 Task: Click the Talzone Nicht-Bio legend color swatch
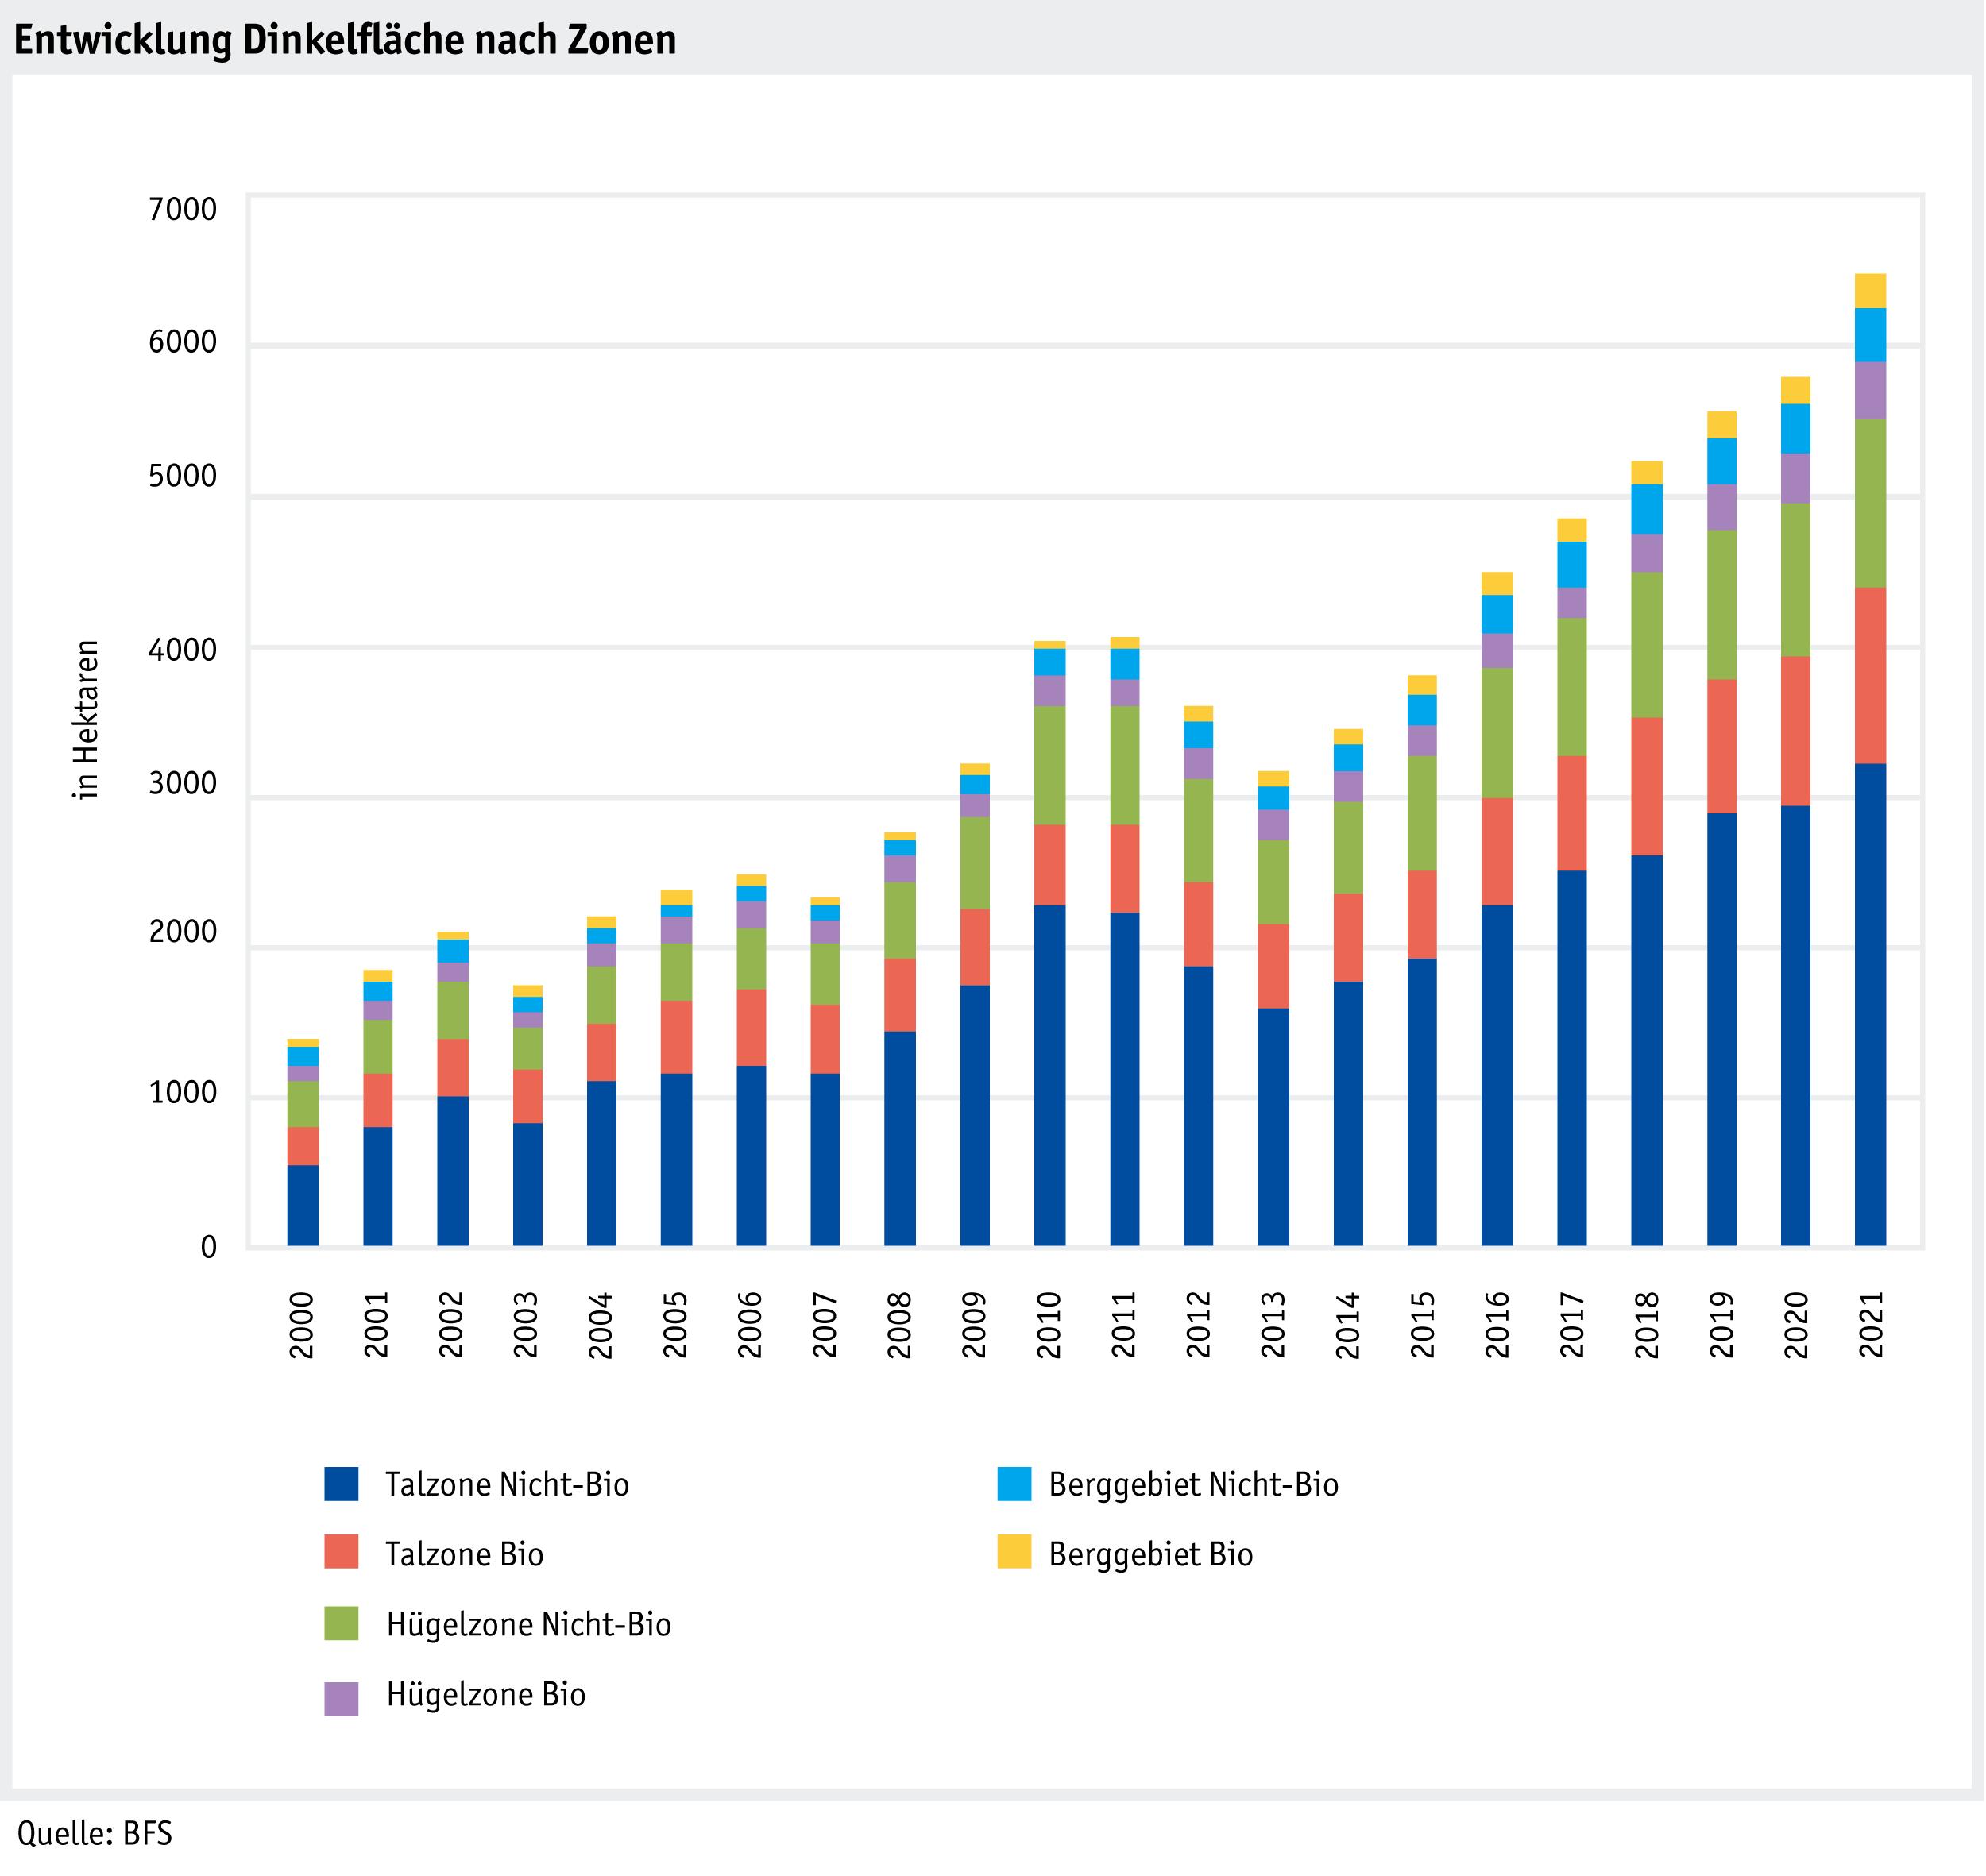point(341,1484)
